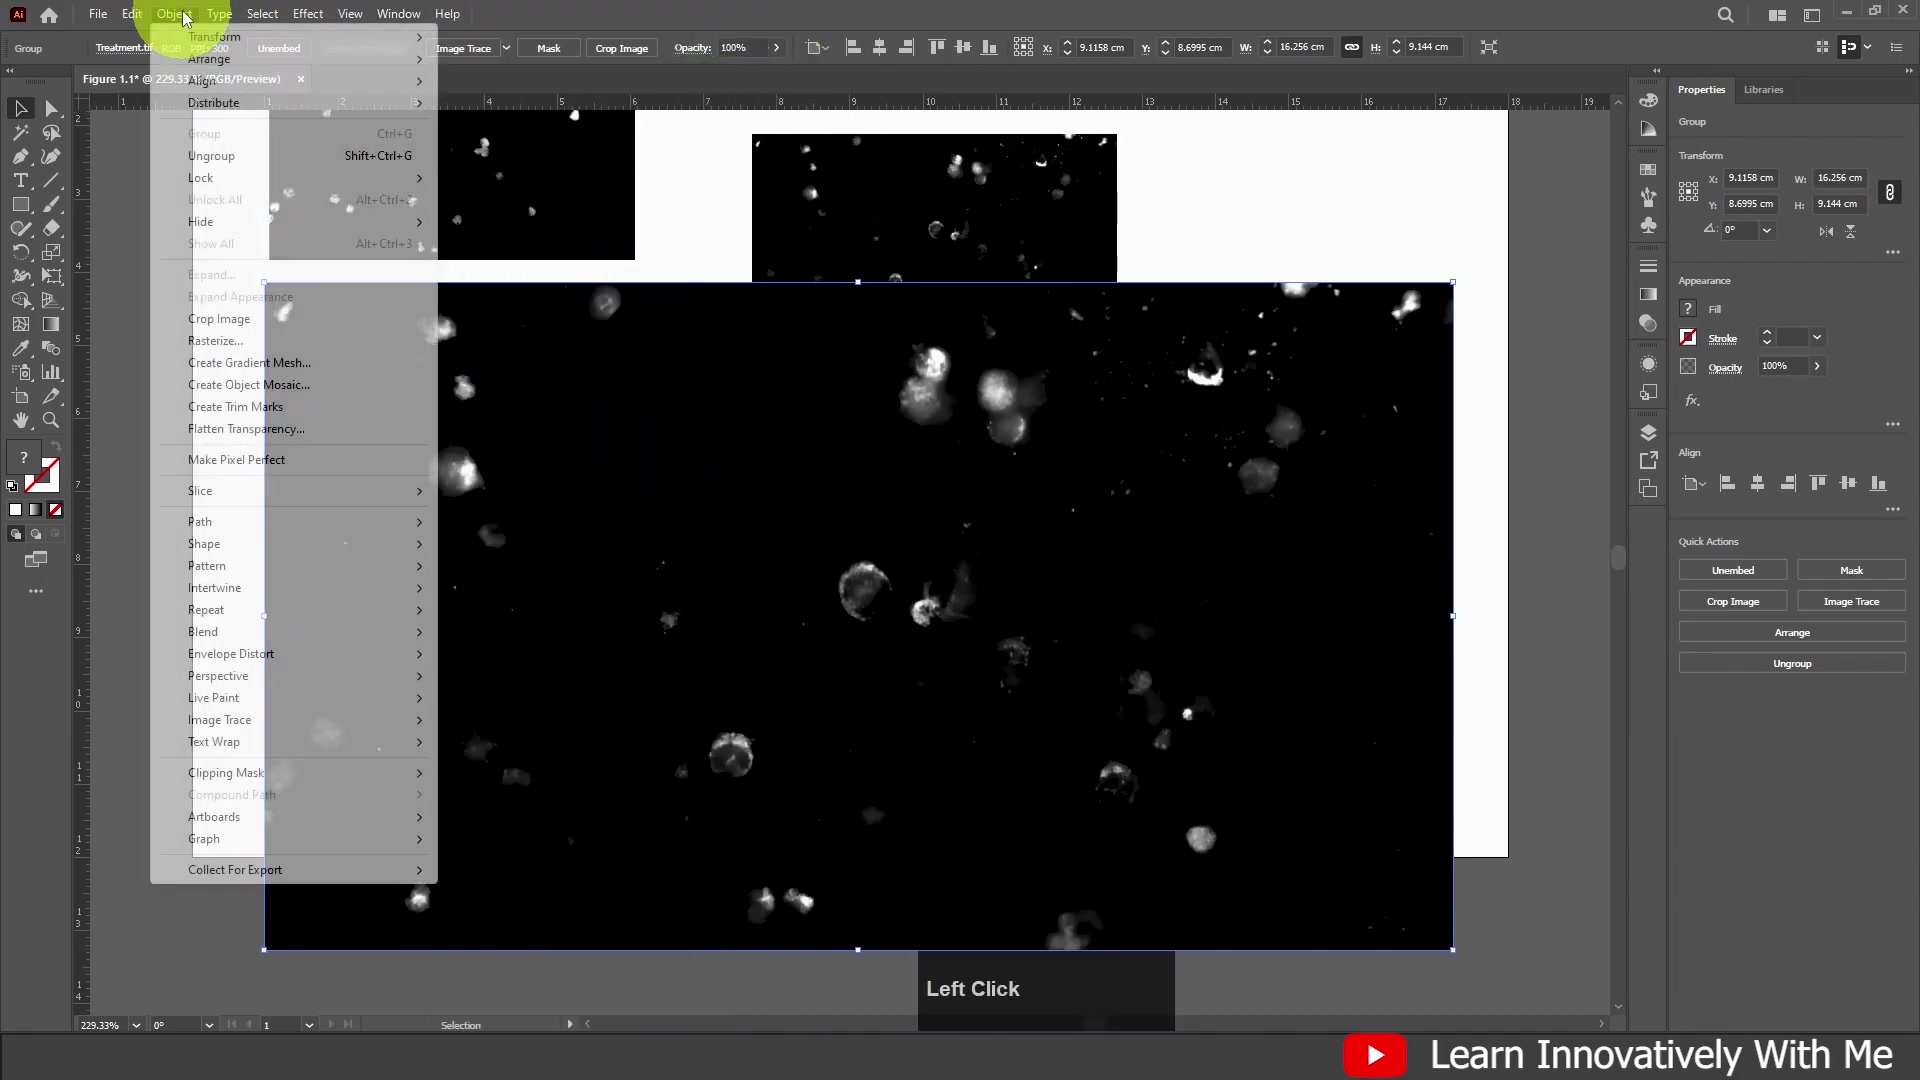Click horizontal align left in control bar

[x=853, y=47]
